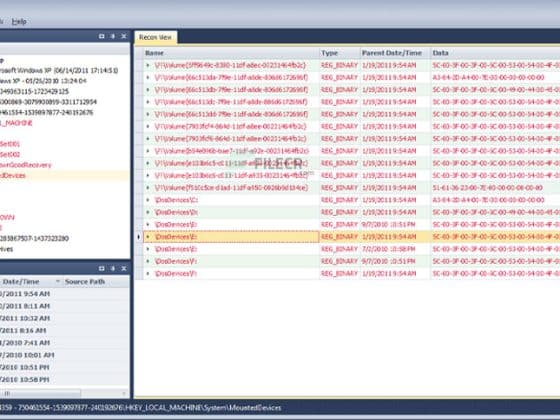
Task: Click the row selector arrow beside the highlighted row
Action: [139, 237]
